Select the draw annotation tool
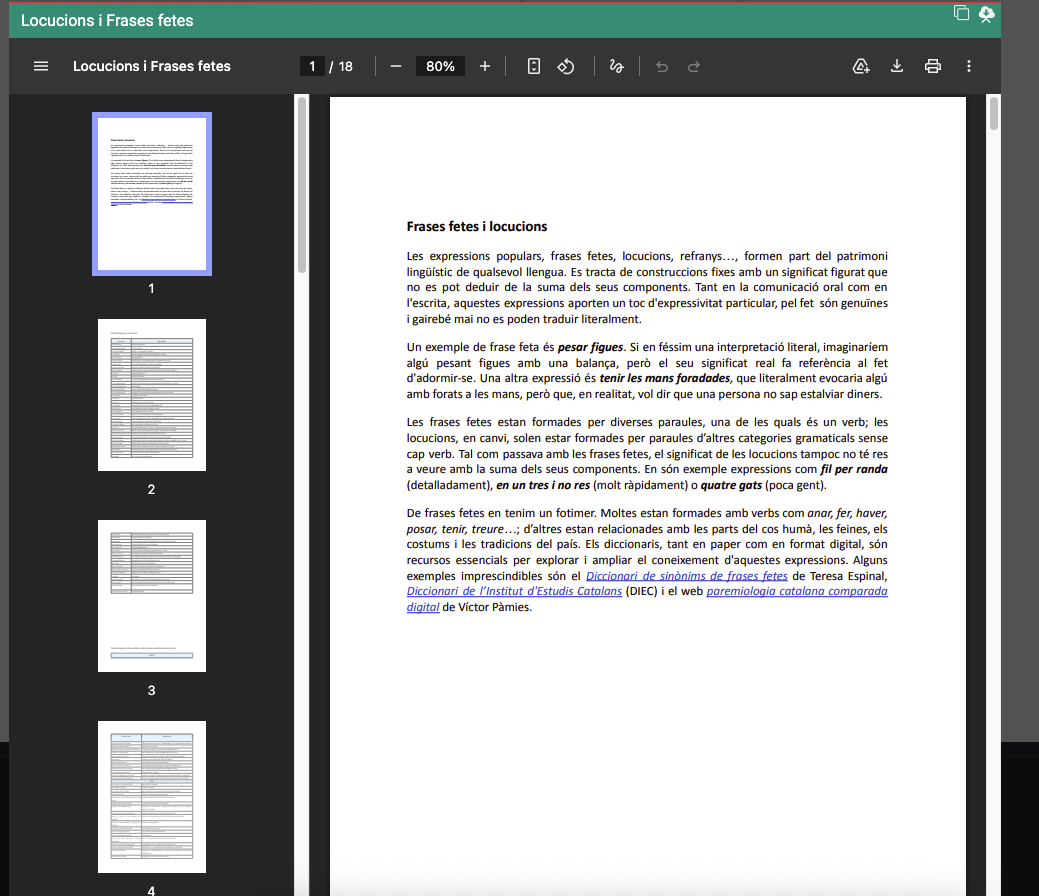Screen dimensions: 1039x896 [x=617, y=66]
